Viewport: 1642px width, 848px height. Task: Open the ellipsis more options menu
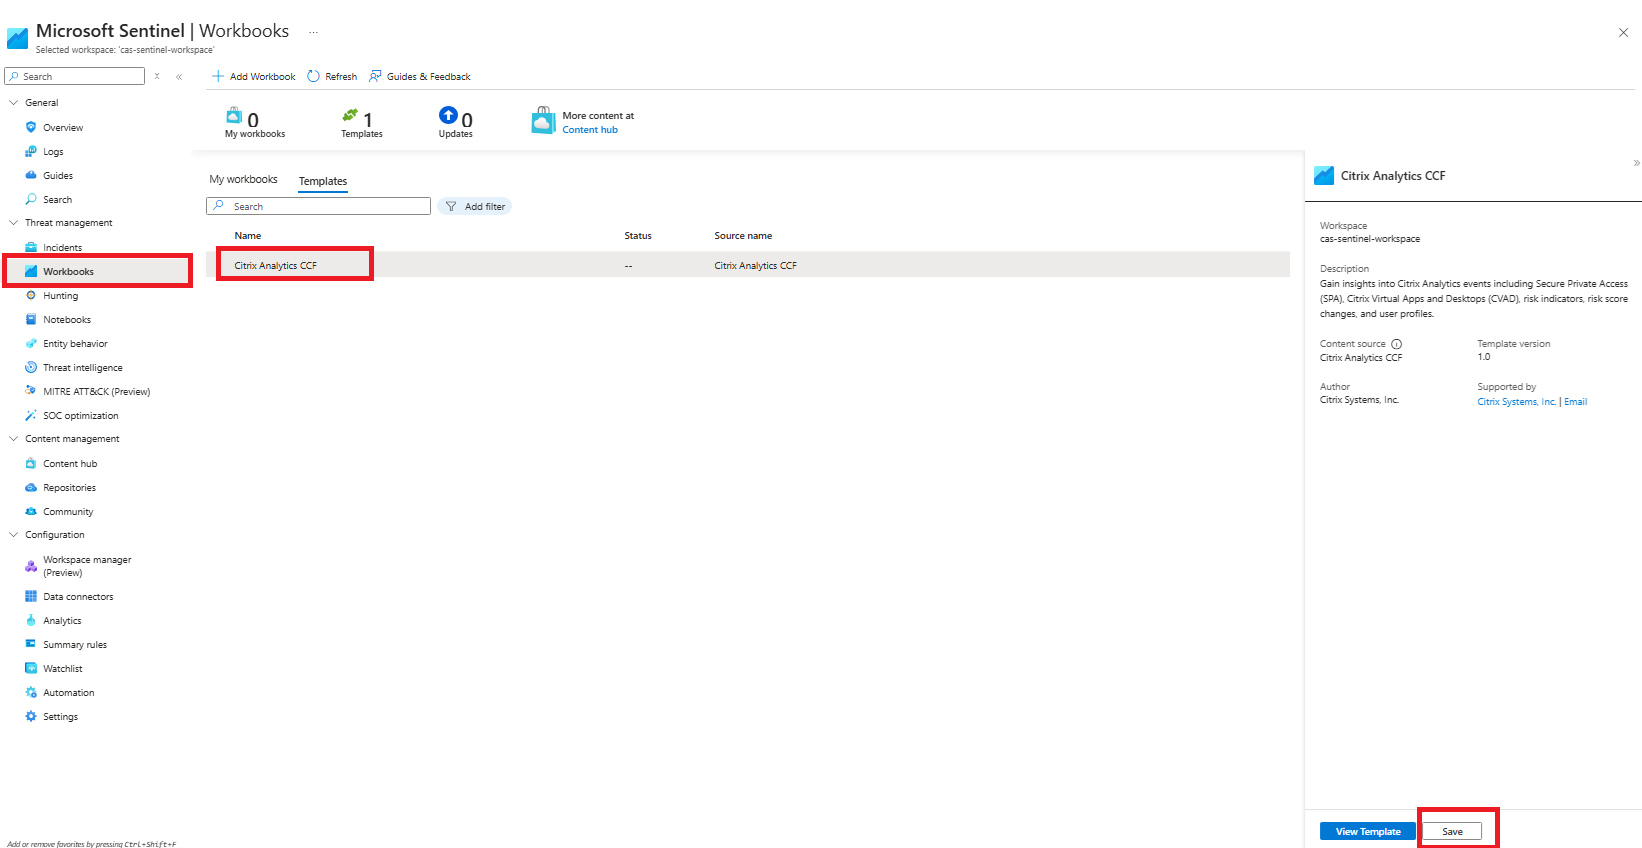(313, 32)
